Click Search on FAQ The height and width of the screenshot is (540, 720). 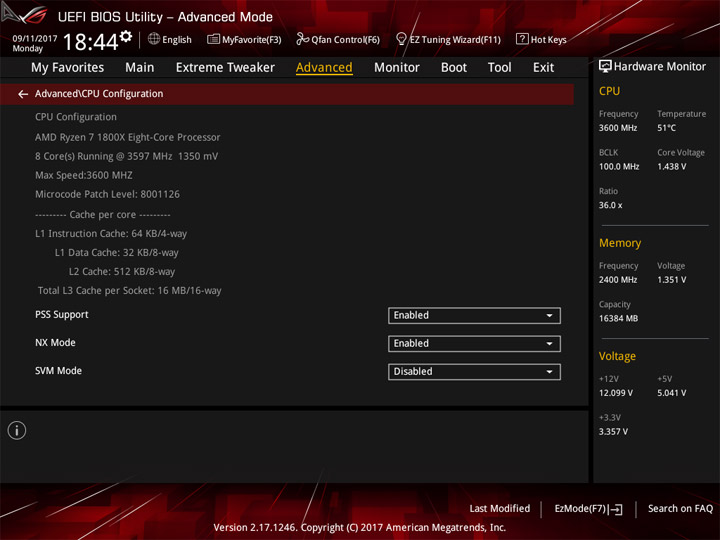point(680,508)
